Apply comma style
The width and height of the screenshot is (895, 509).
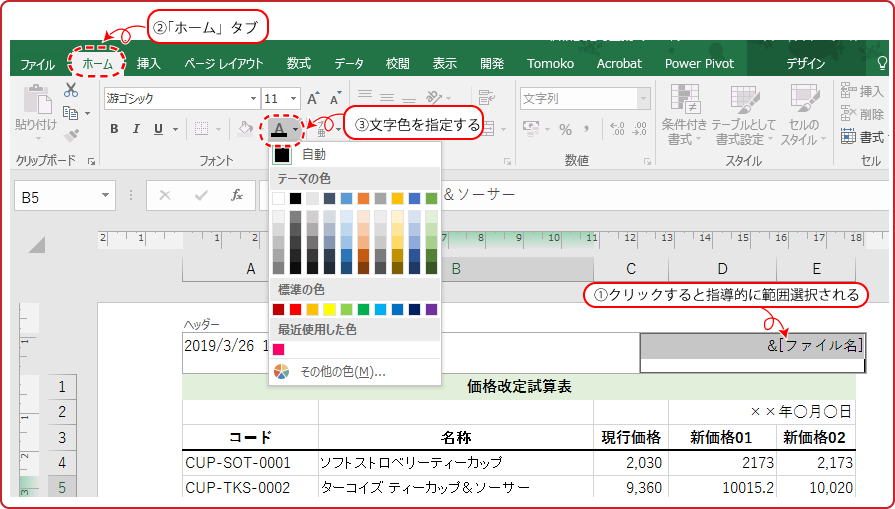[587, 129]
